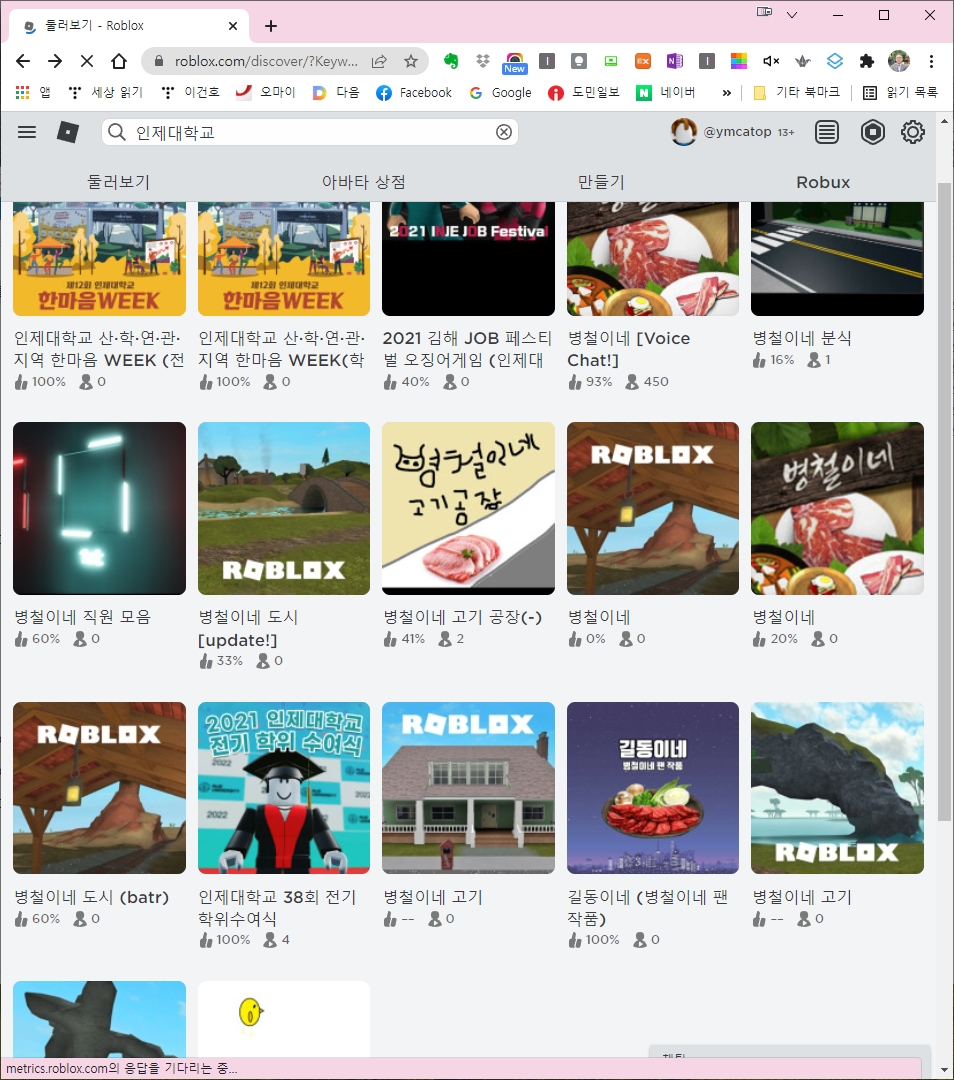This screenshot has width=954, height=1080.
Task: Open the 도민일보 bookmark
Action: pyautogui.click(x=584, y=92)
